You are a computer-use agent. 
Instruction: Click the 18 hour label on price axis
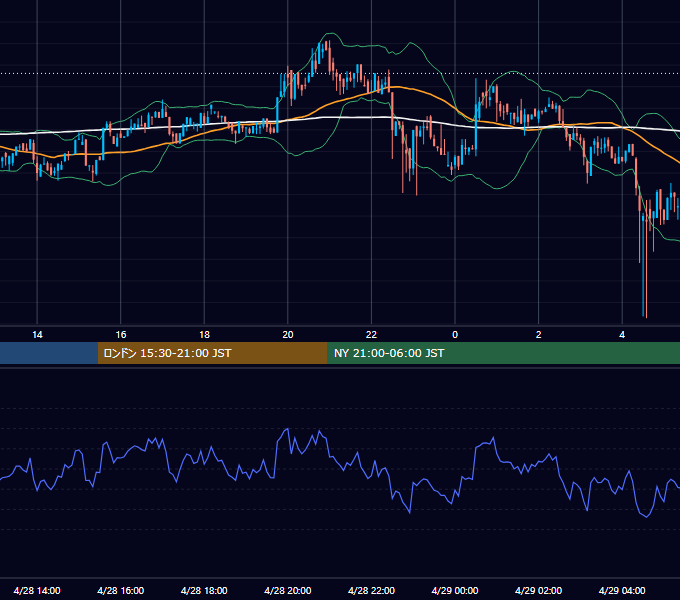[x=204, y=334]
